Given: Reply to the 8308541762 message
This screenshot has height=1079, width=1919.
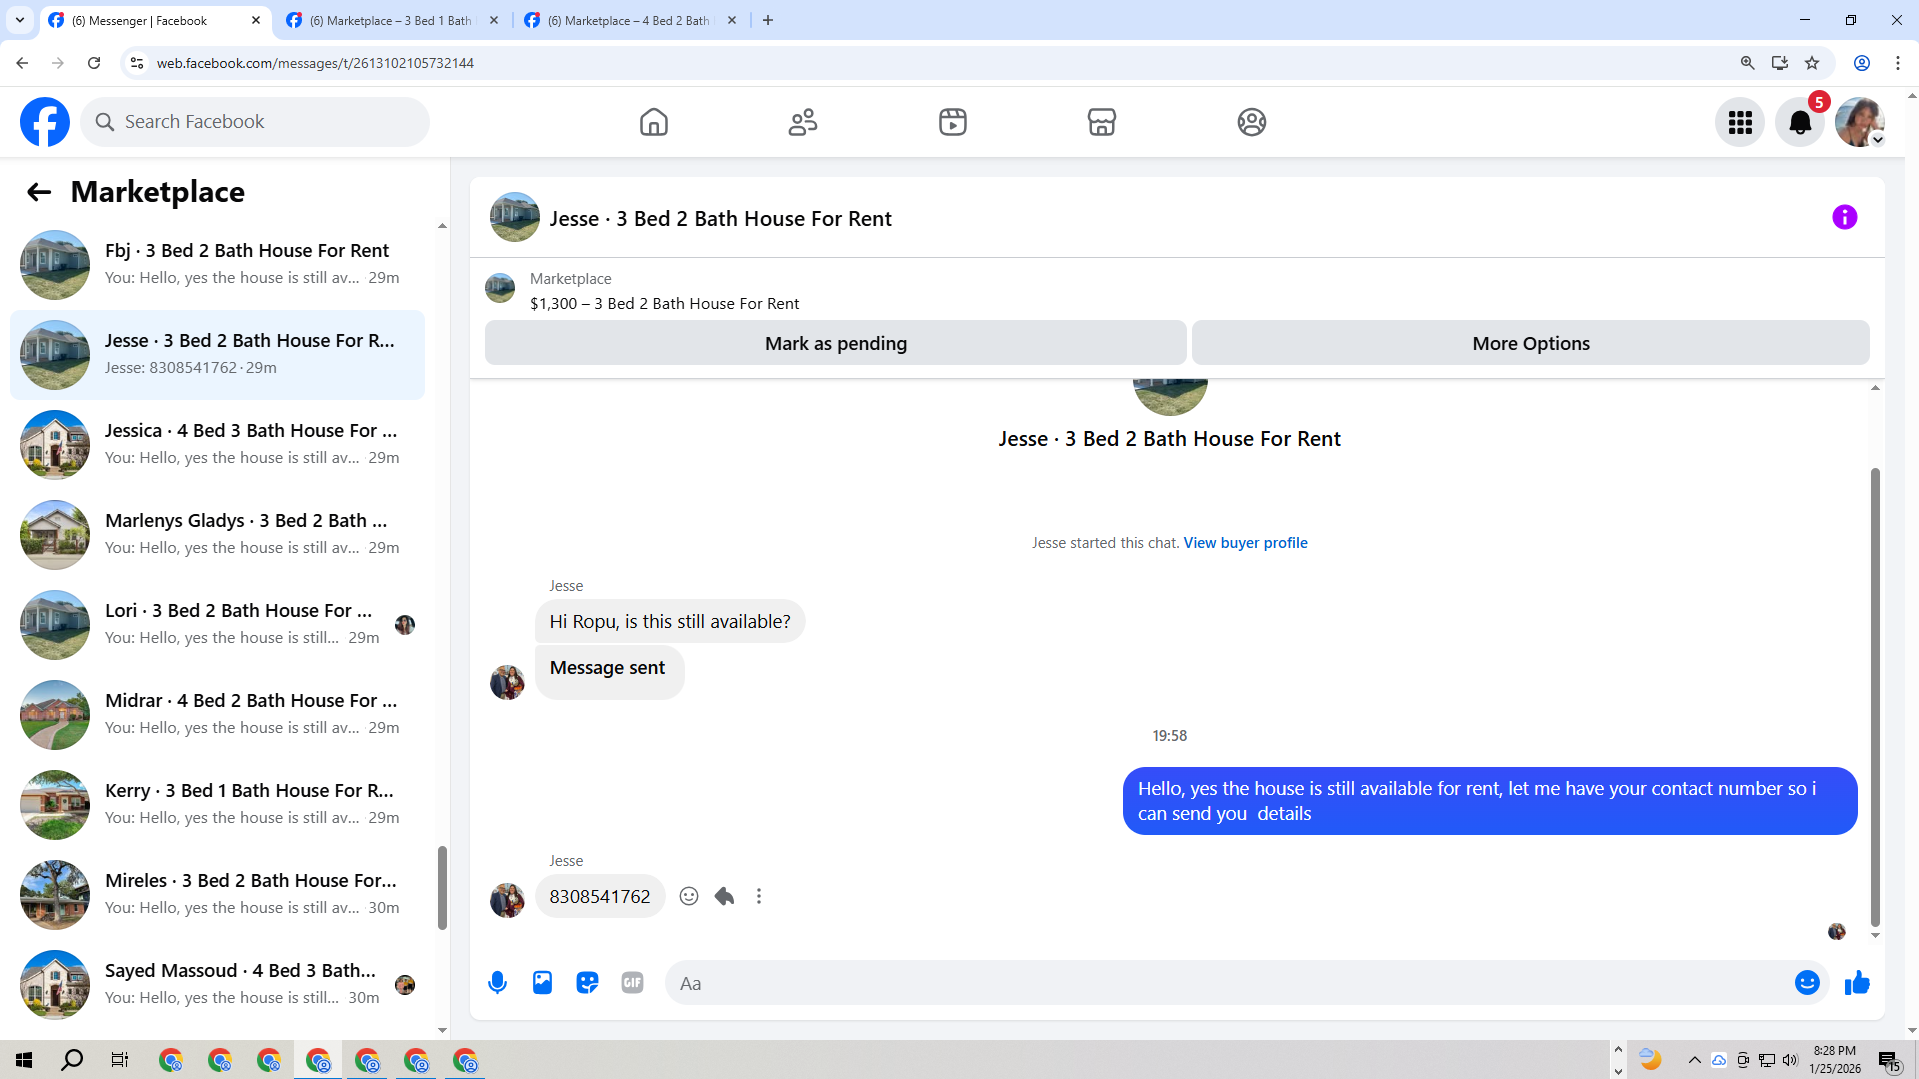Looking at the screenshot, I should coord(724,896).
